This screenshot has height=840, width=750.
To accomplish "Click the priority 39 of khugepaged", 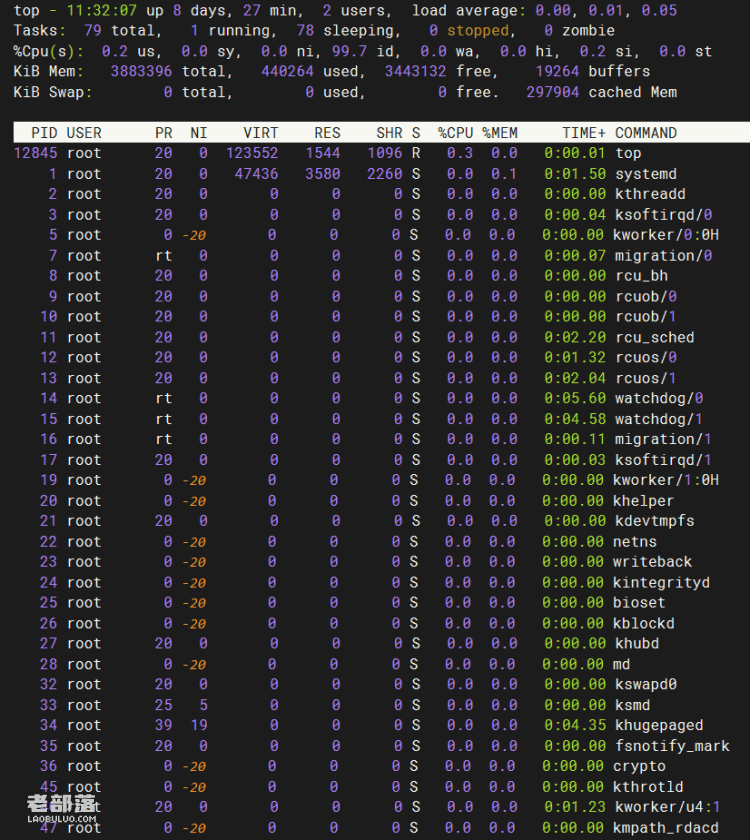I will tap(163, 725).
